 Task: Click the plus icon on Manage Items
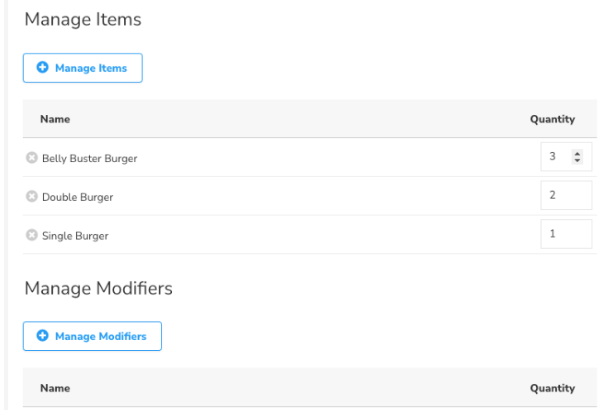pyautogui.click(x=42, y=68)
